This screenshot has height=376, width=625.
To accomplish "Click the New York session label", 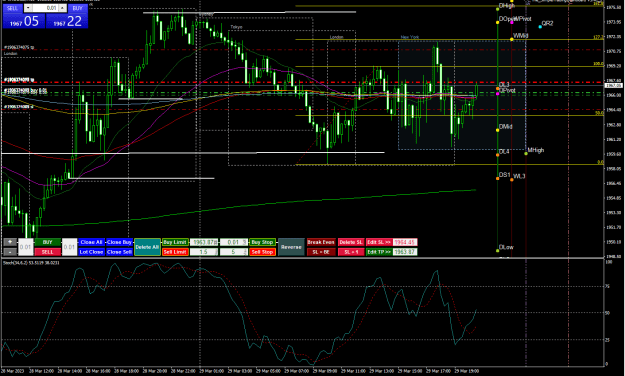I will pyautogui.click(x=410, y=37).
